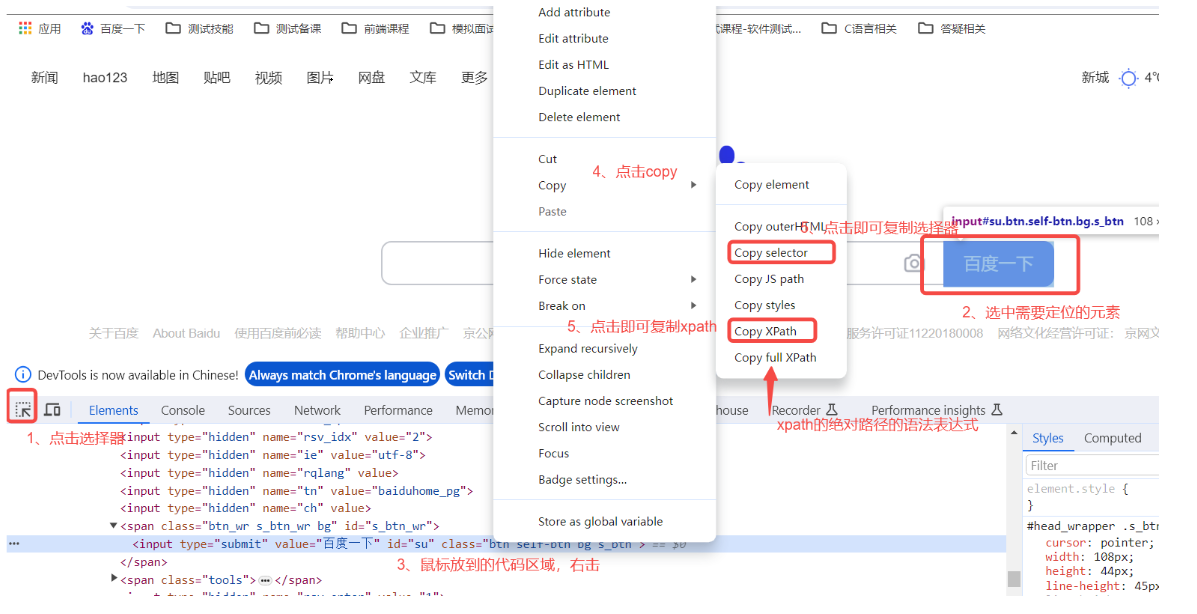Select Store as global variable
The height and width of the screenshot is (614, 1197).
coord(600,522)
